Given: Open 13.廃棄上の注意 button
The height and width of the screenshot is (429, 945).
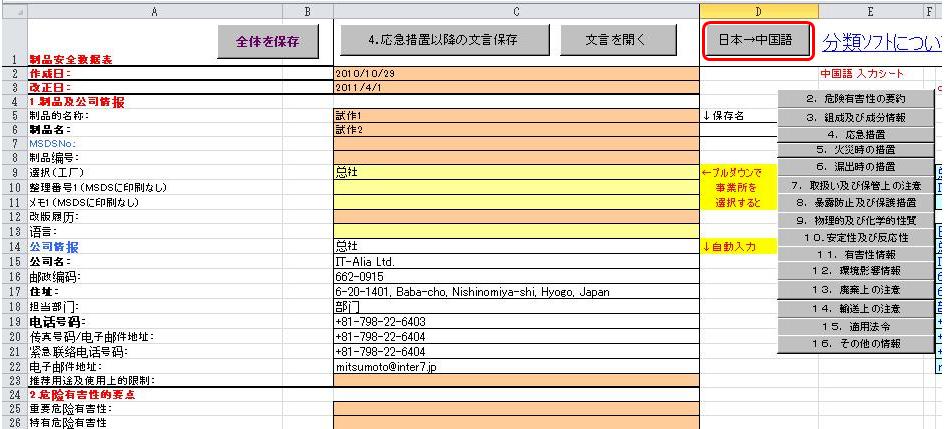Looking at the screenshot, I should 855,290.
